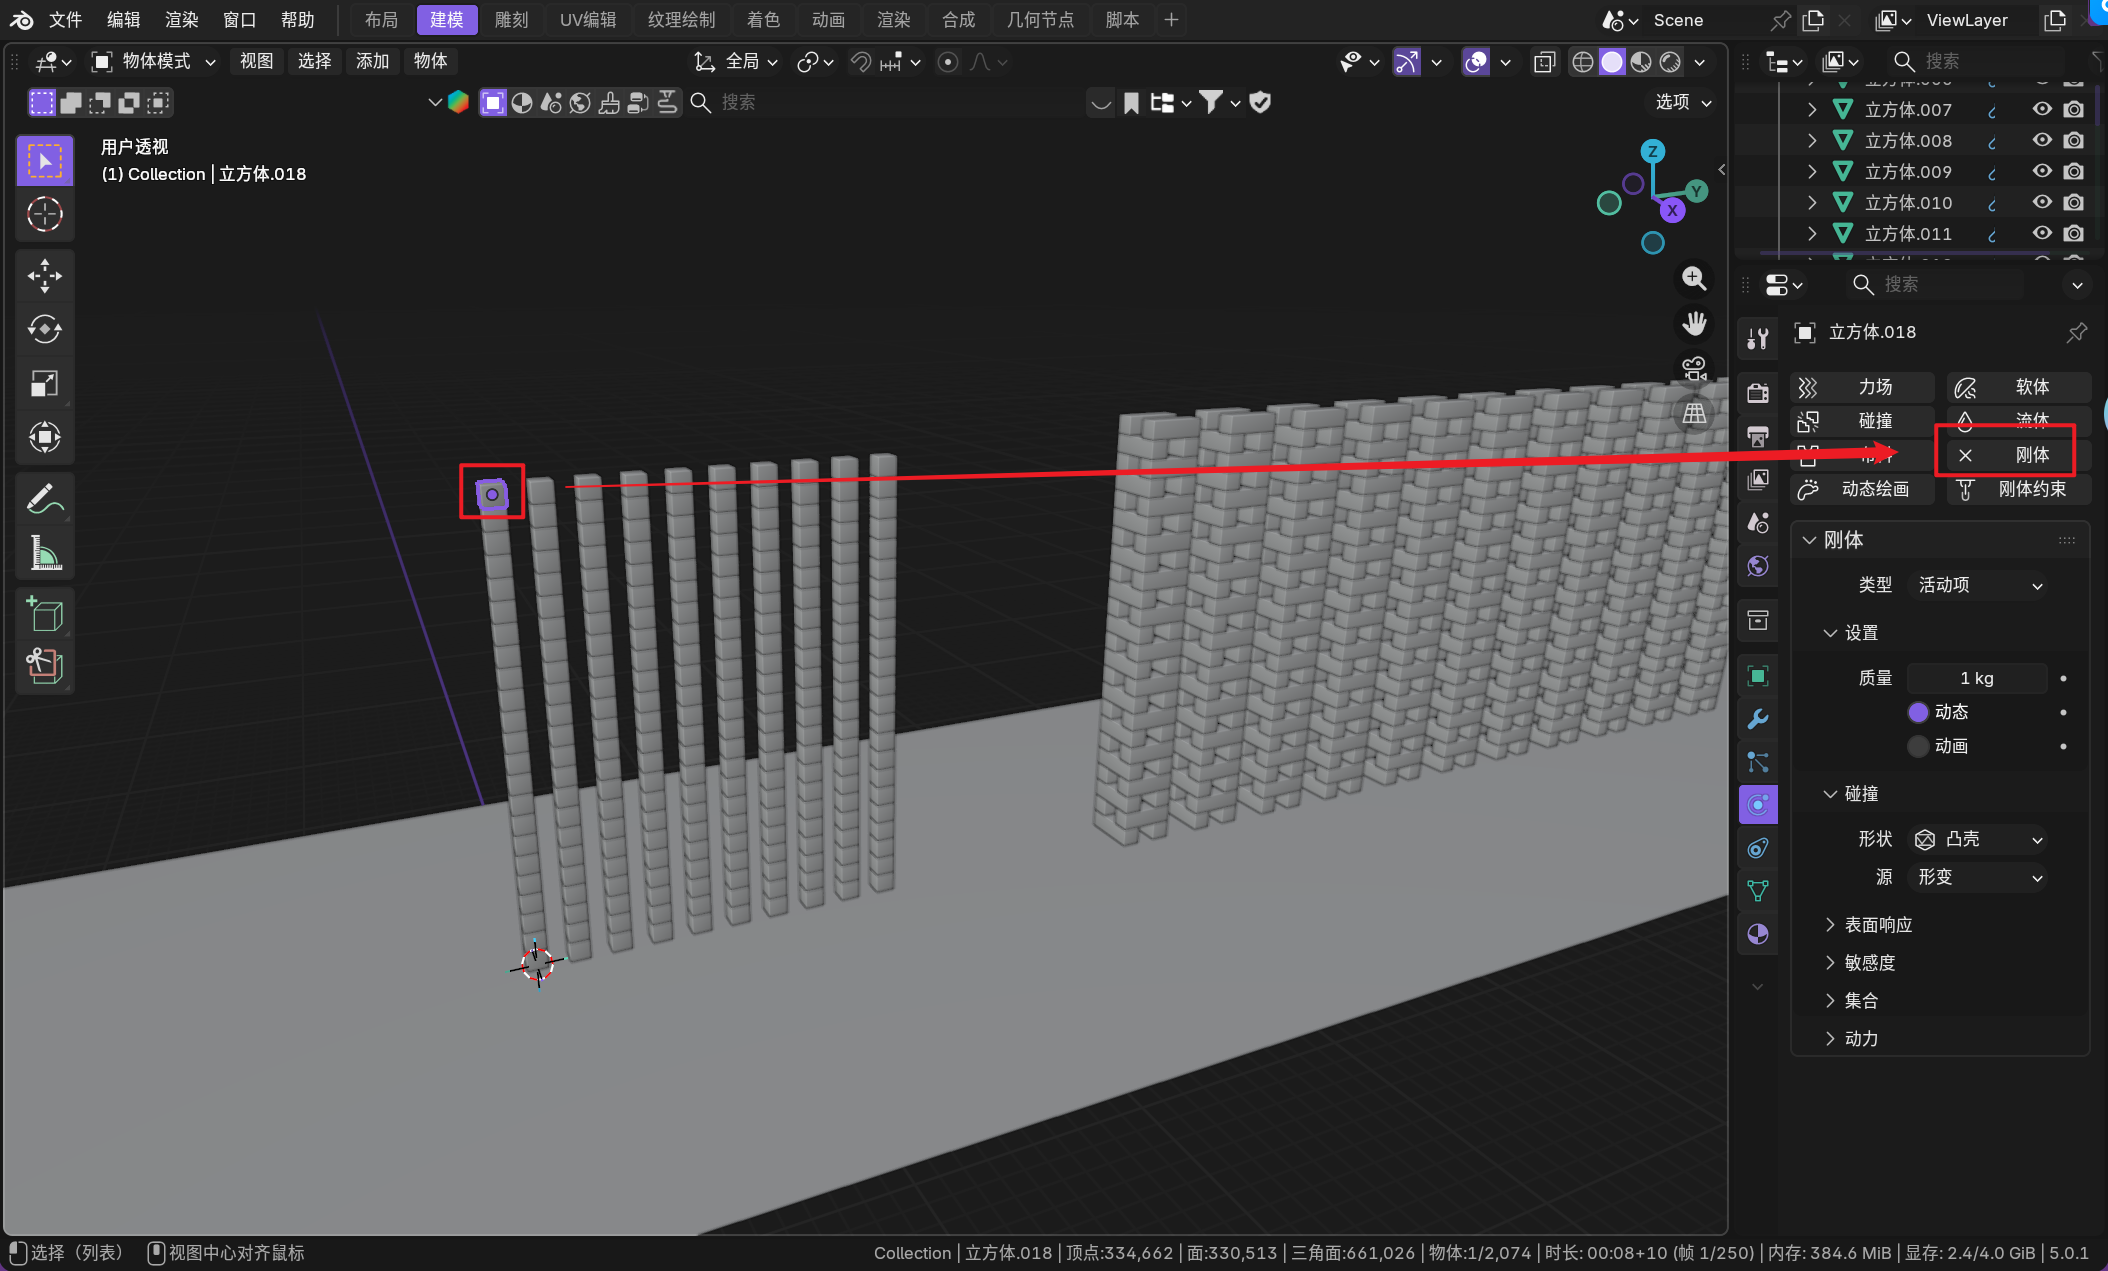
Task: Click the 质量 1 kg field
Action: pos(1976,678)
